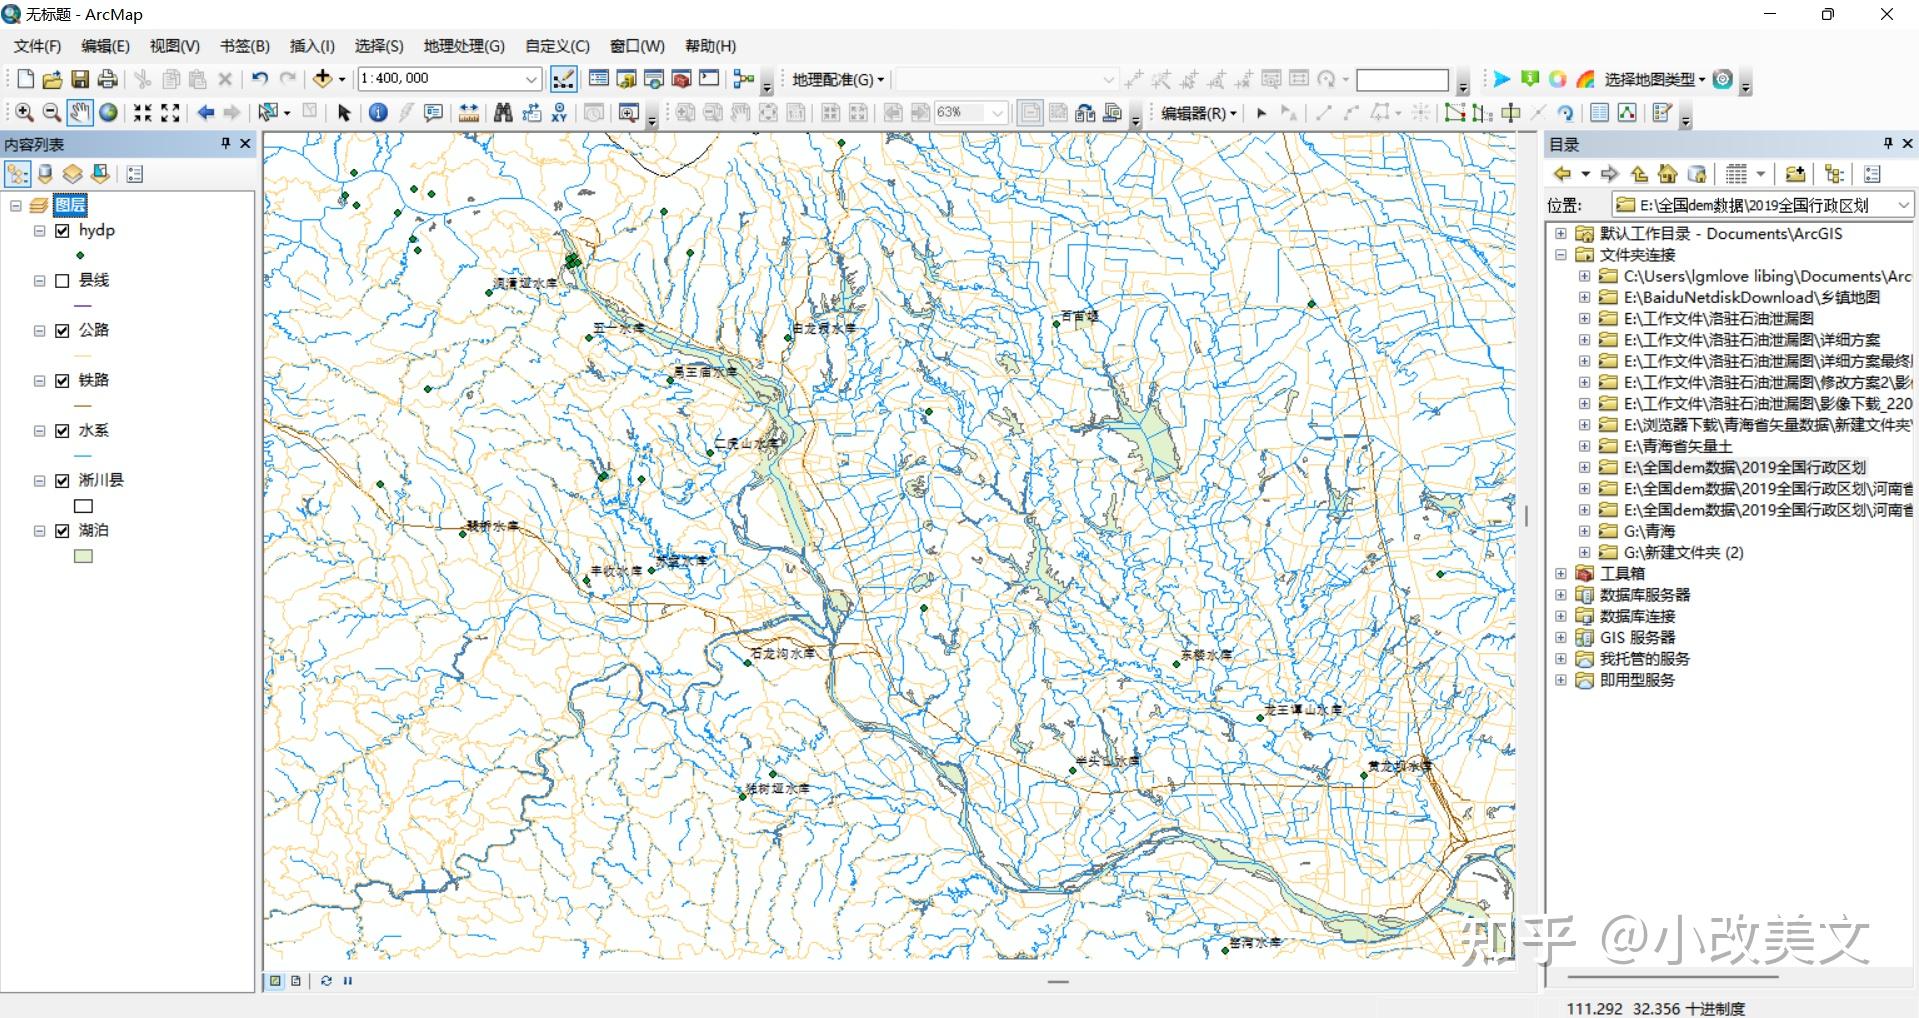Open the Find binoculars tool
The height and width of the screenshot is (1018, 1919).
503,113
